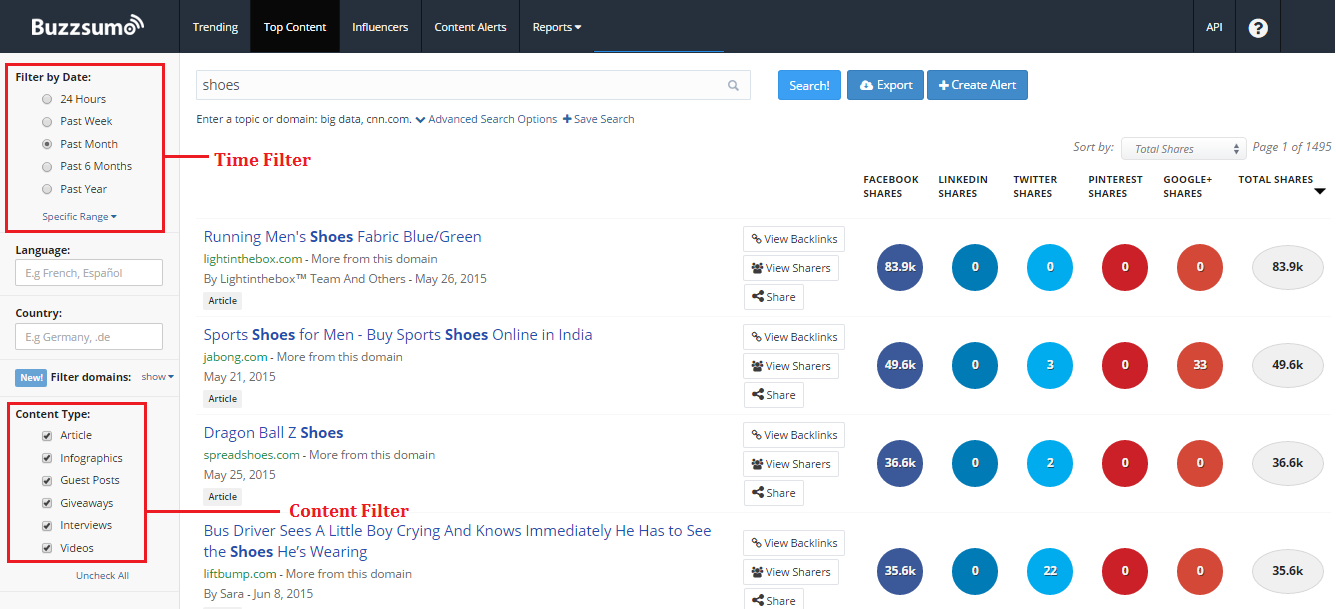The image size is (1336, 609).
Task: Click the Twitter shares circle showing 2
Action: 1050,463
